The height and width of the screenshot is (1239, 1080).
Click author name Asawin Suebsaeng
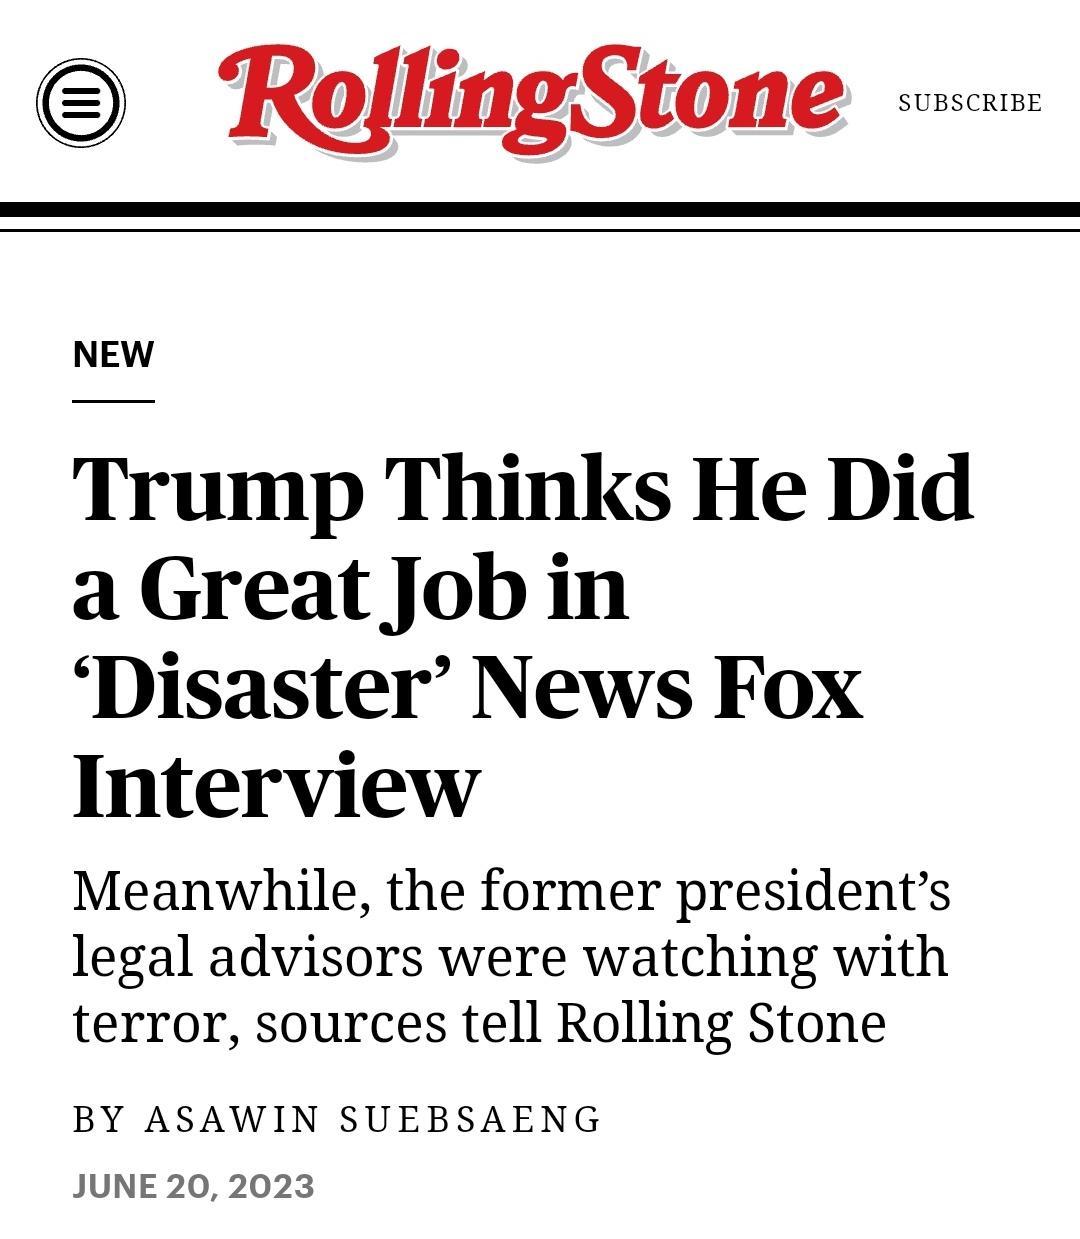[373, 1119]
